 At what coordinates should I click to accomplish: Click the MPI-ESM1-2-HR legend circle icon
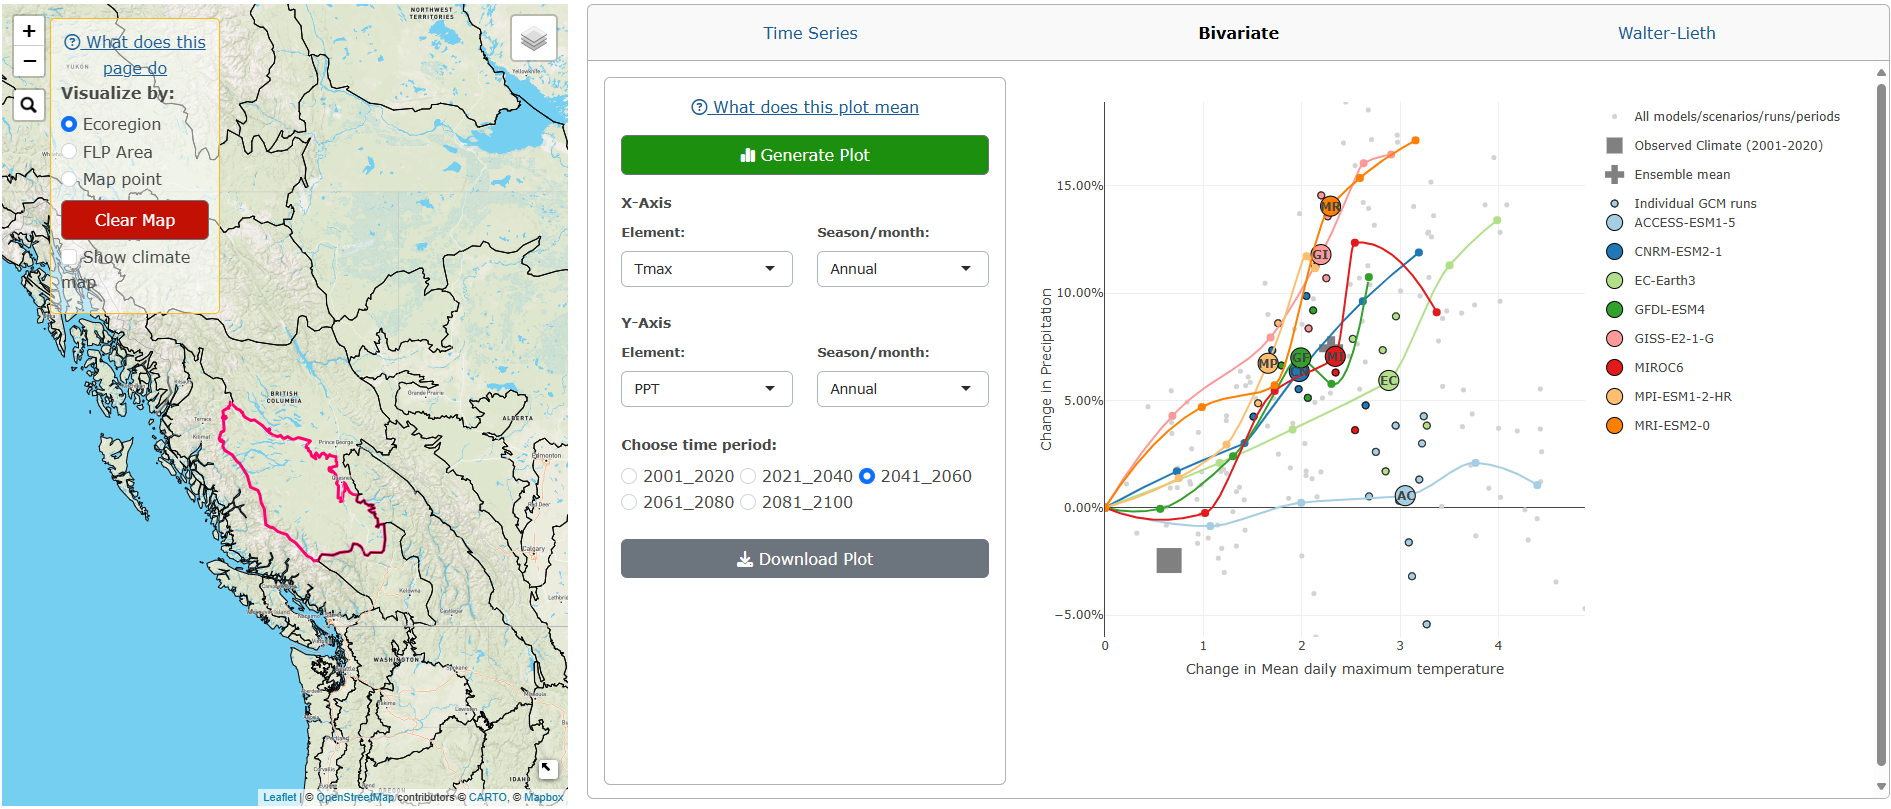(1614, 397)
